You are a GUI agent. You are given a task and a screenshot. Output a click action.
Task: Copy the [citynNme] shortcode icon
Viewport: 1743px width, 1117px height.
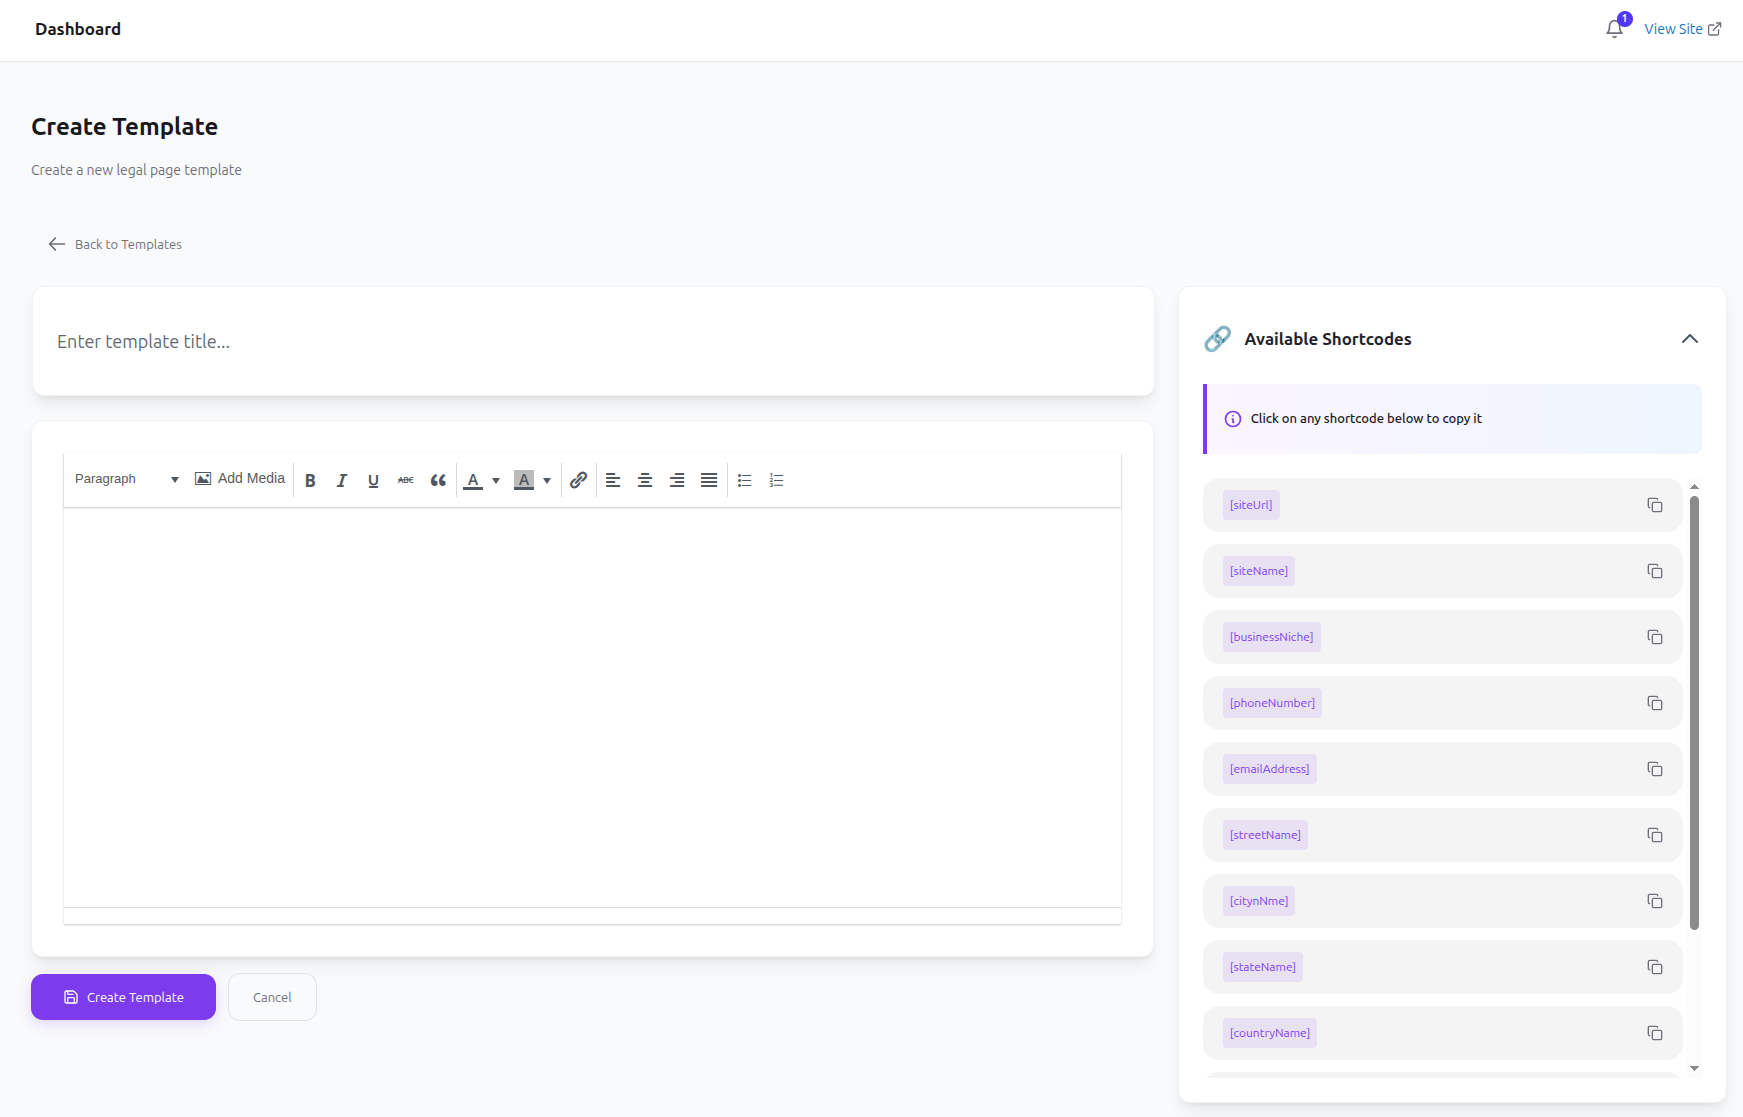click(1655, 901)
